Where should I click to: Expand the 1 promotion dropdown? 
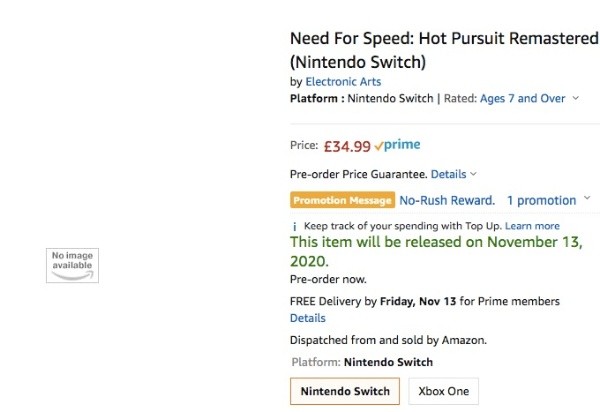pyautogui.click(x=585, y=200)
